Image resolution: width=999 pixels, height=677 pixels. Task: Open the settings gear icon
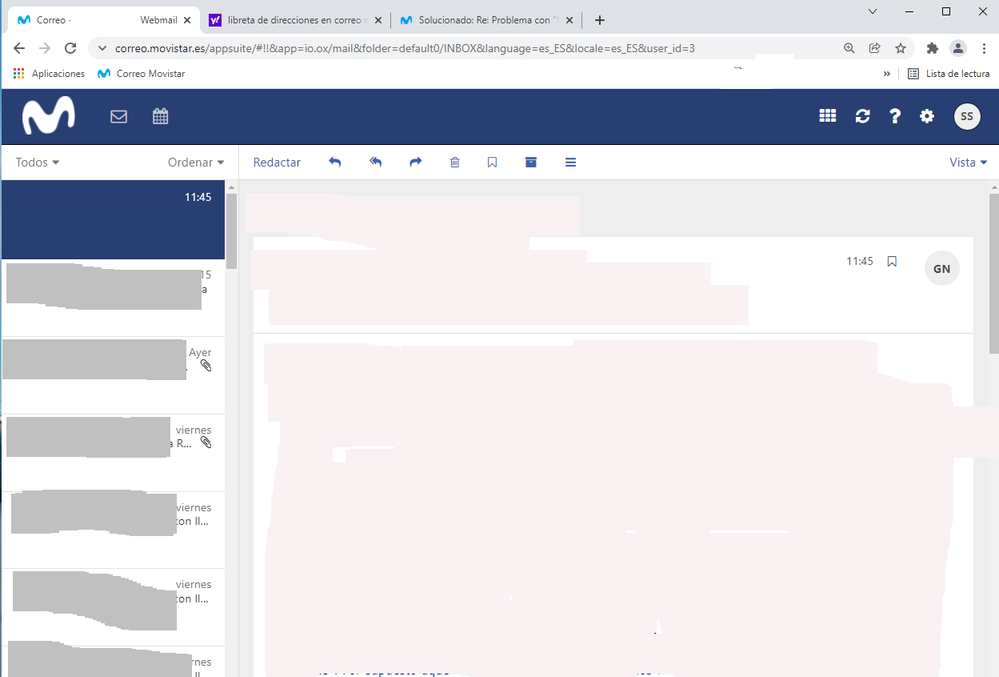pyautogui.click(x=927, y=116)
